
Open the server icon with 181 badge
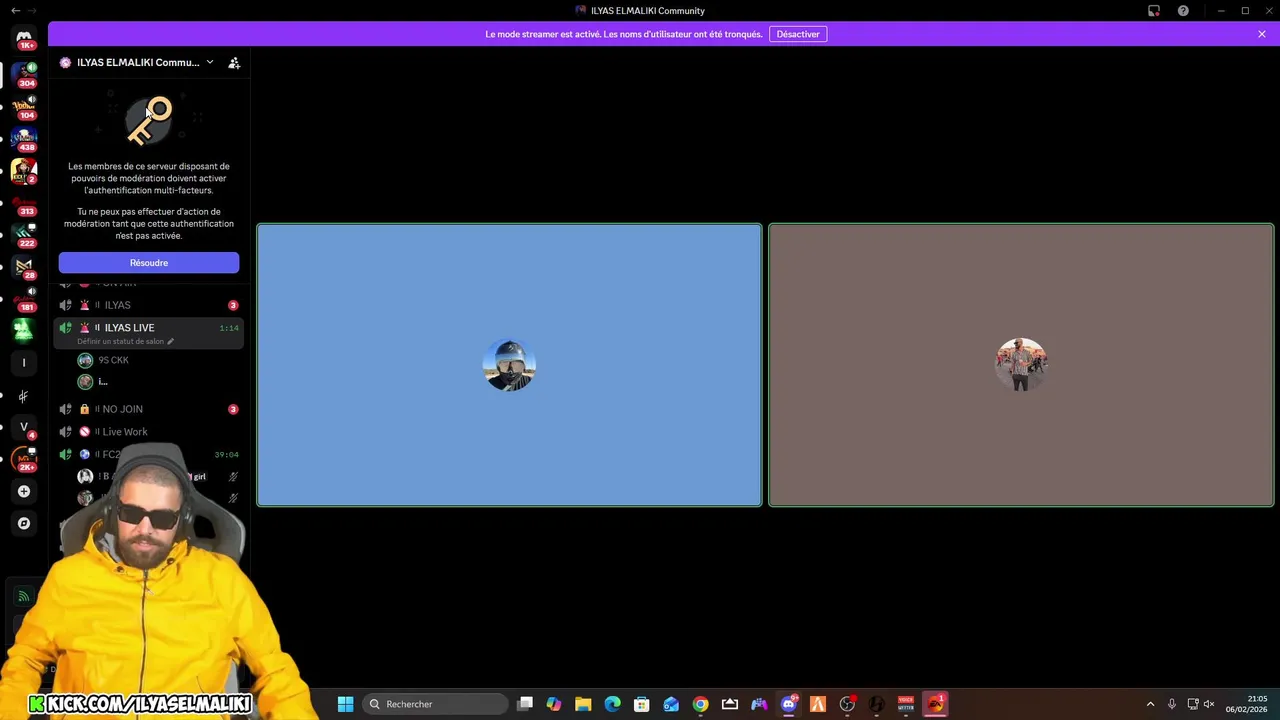point(24,298)
